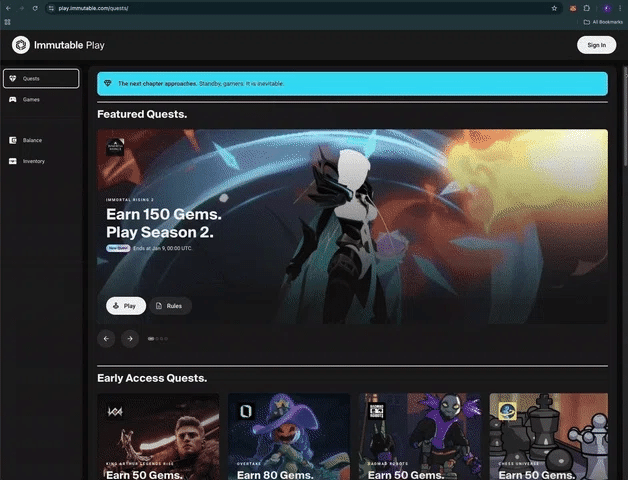Click the page vertical scrollbar

(x=625, y=116)
